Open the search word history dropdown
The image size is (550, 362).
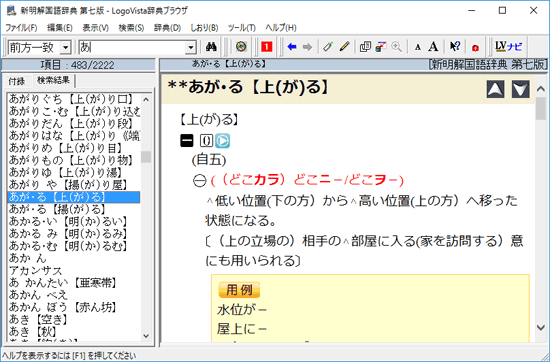[190, 47]
